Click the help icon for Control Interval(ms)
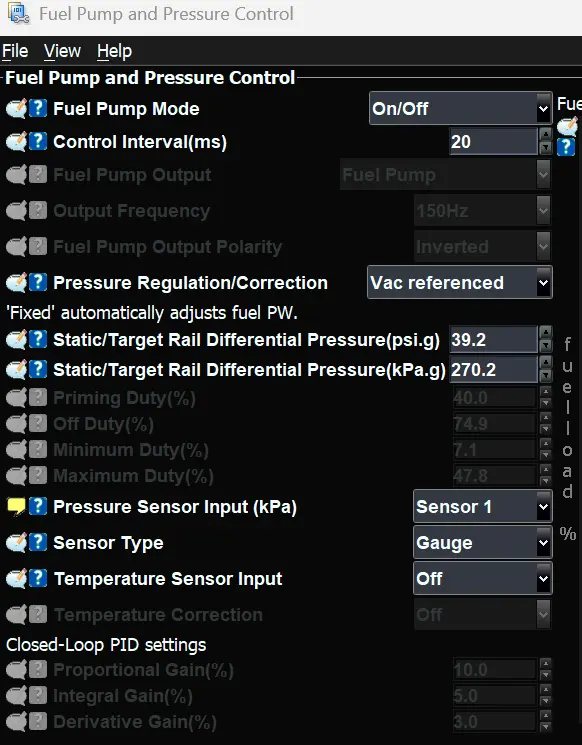Screen dimensions: 582x745 coord(38,141)
